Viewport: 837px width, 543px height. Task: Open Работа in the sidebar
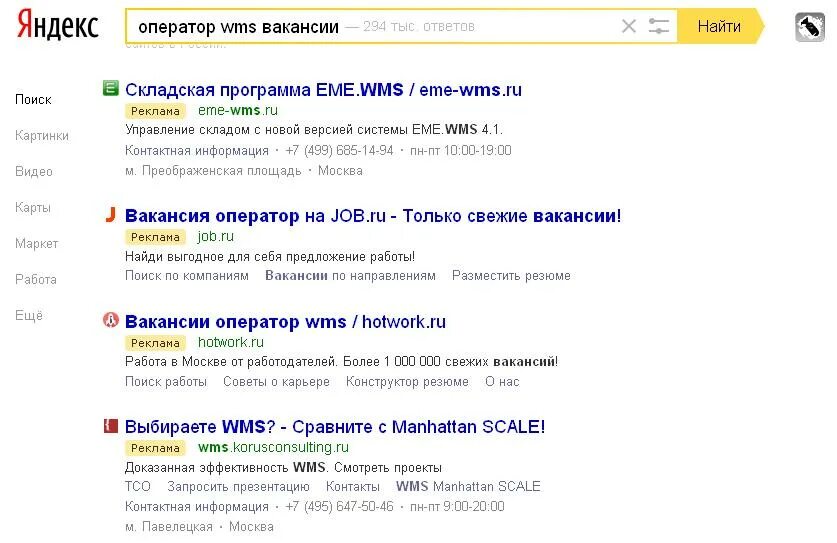click(x=36, y=279)
